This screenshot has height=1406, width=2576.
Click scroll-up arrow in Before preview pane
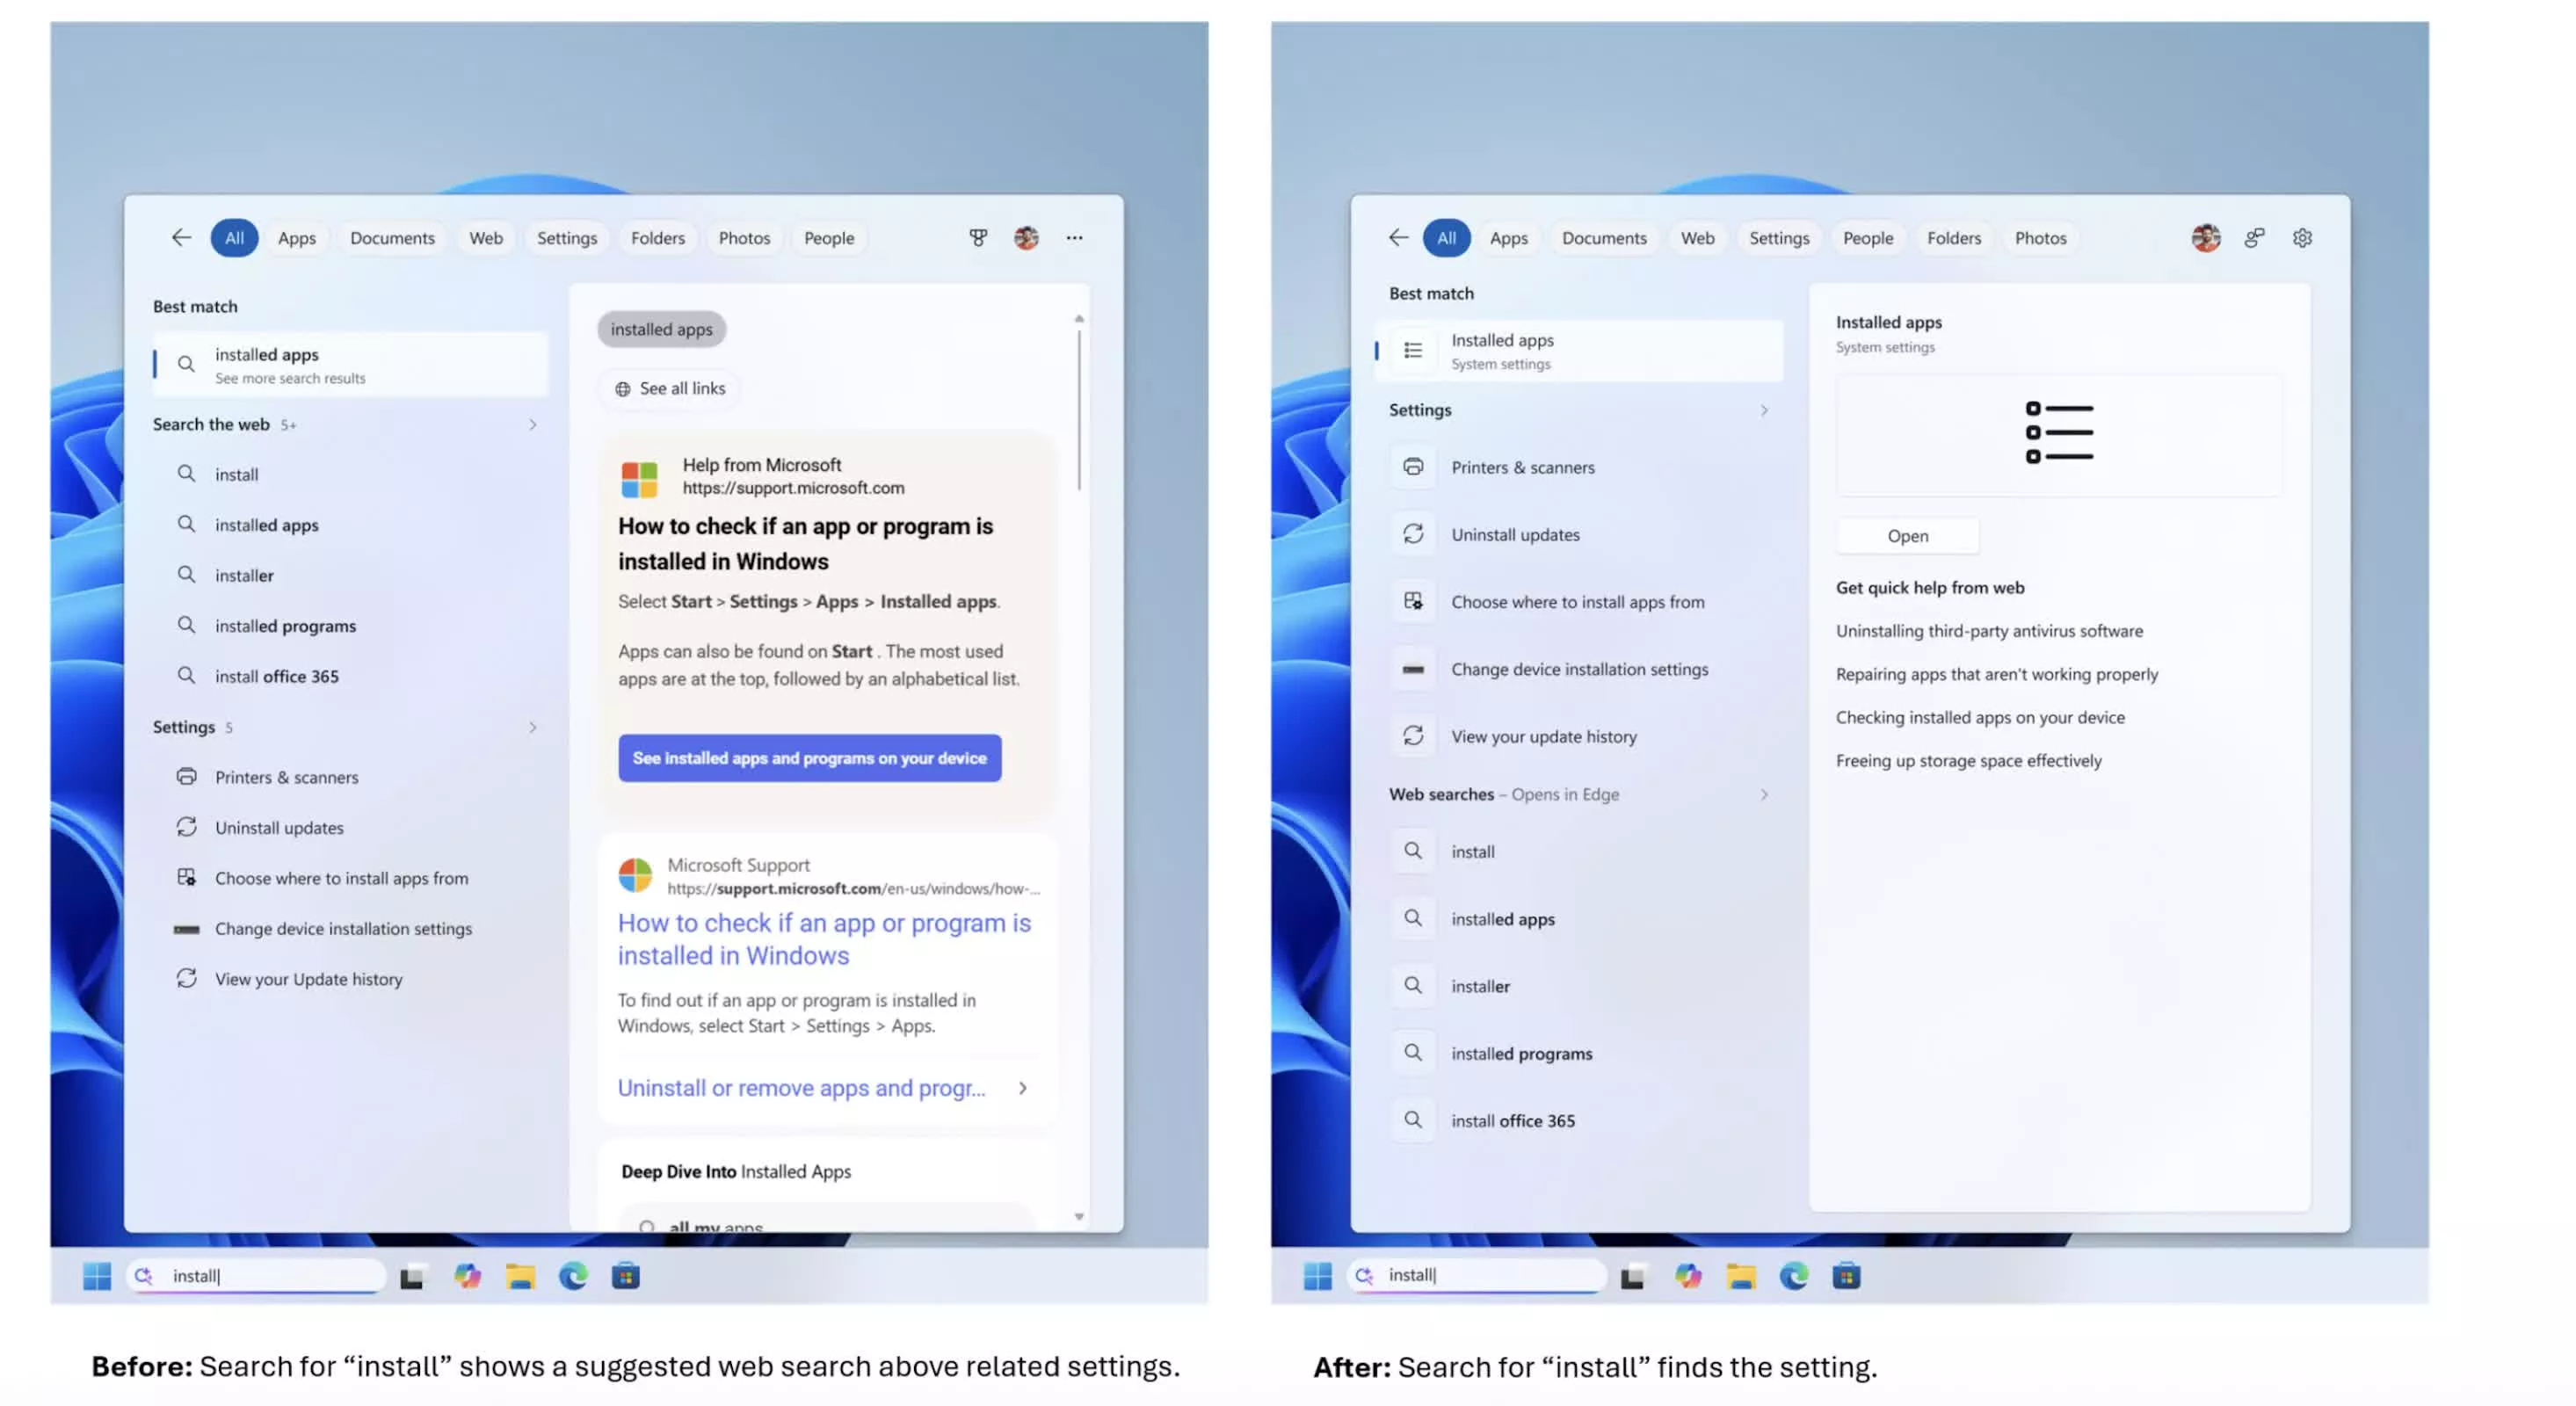1079,318
